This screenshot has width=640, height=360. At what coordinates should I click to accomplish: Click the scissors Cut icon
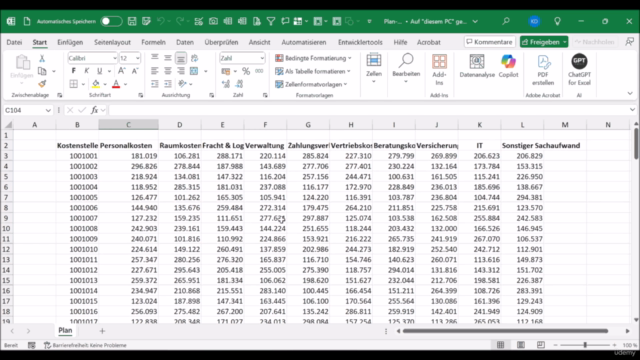[x=42, y=59]
